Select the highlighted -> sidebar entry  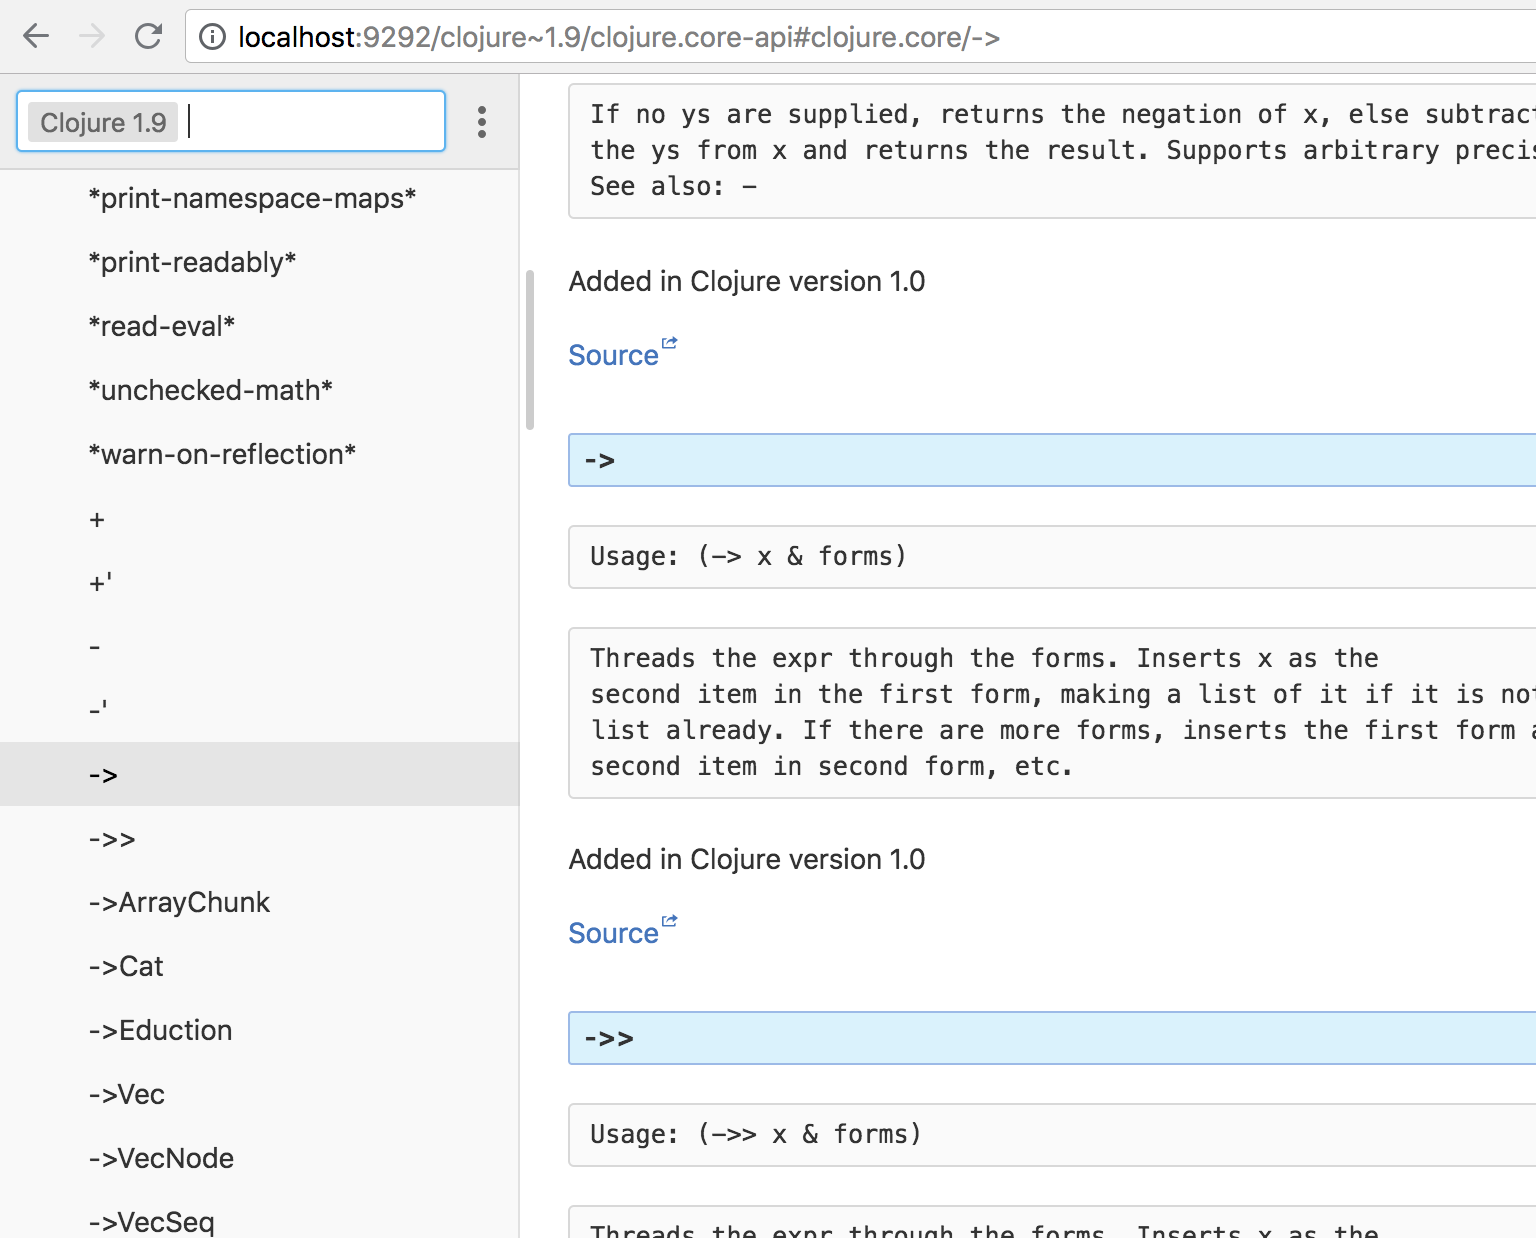tap(259, 774)
